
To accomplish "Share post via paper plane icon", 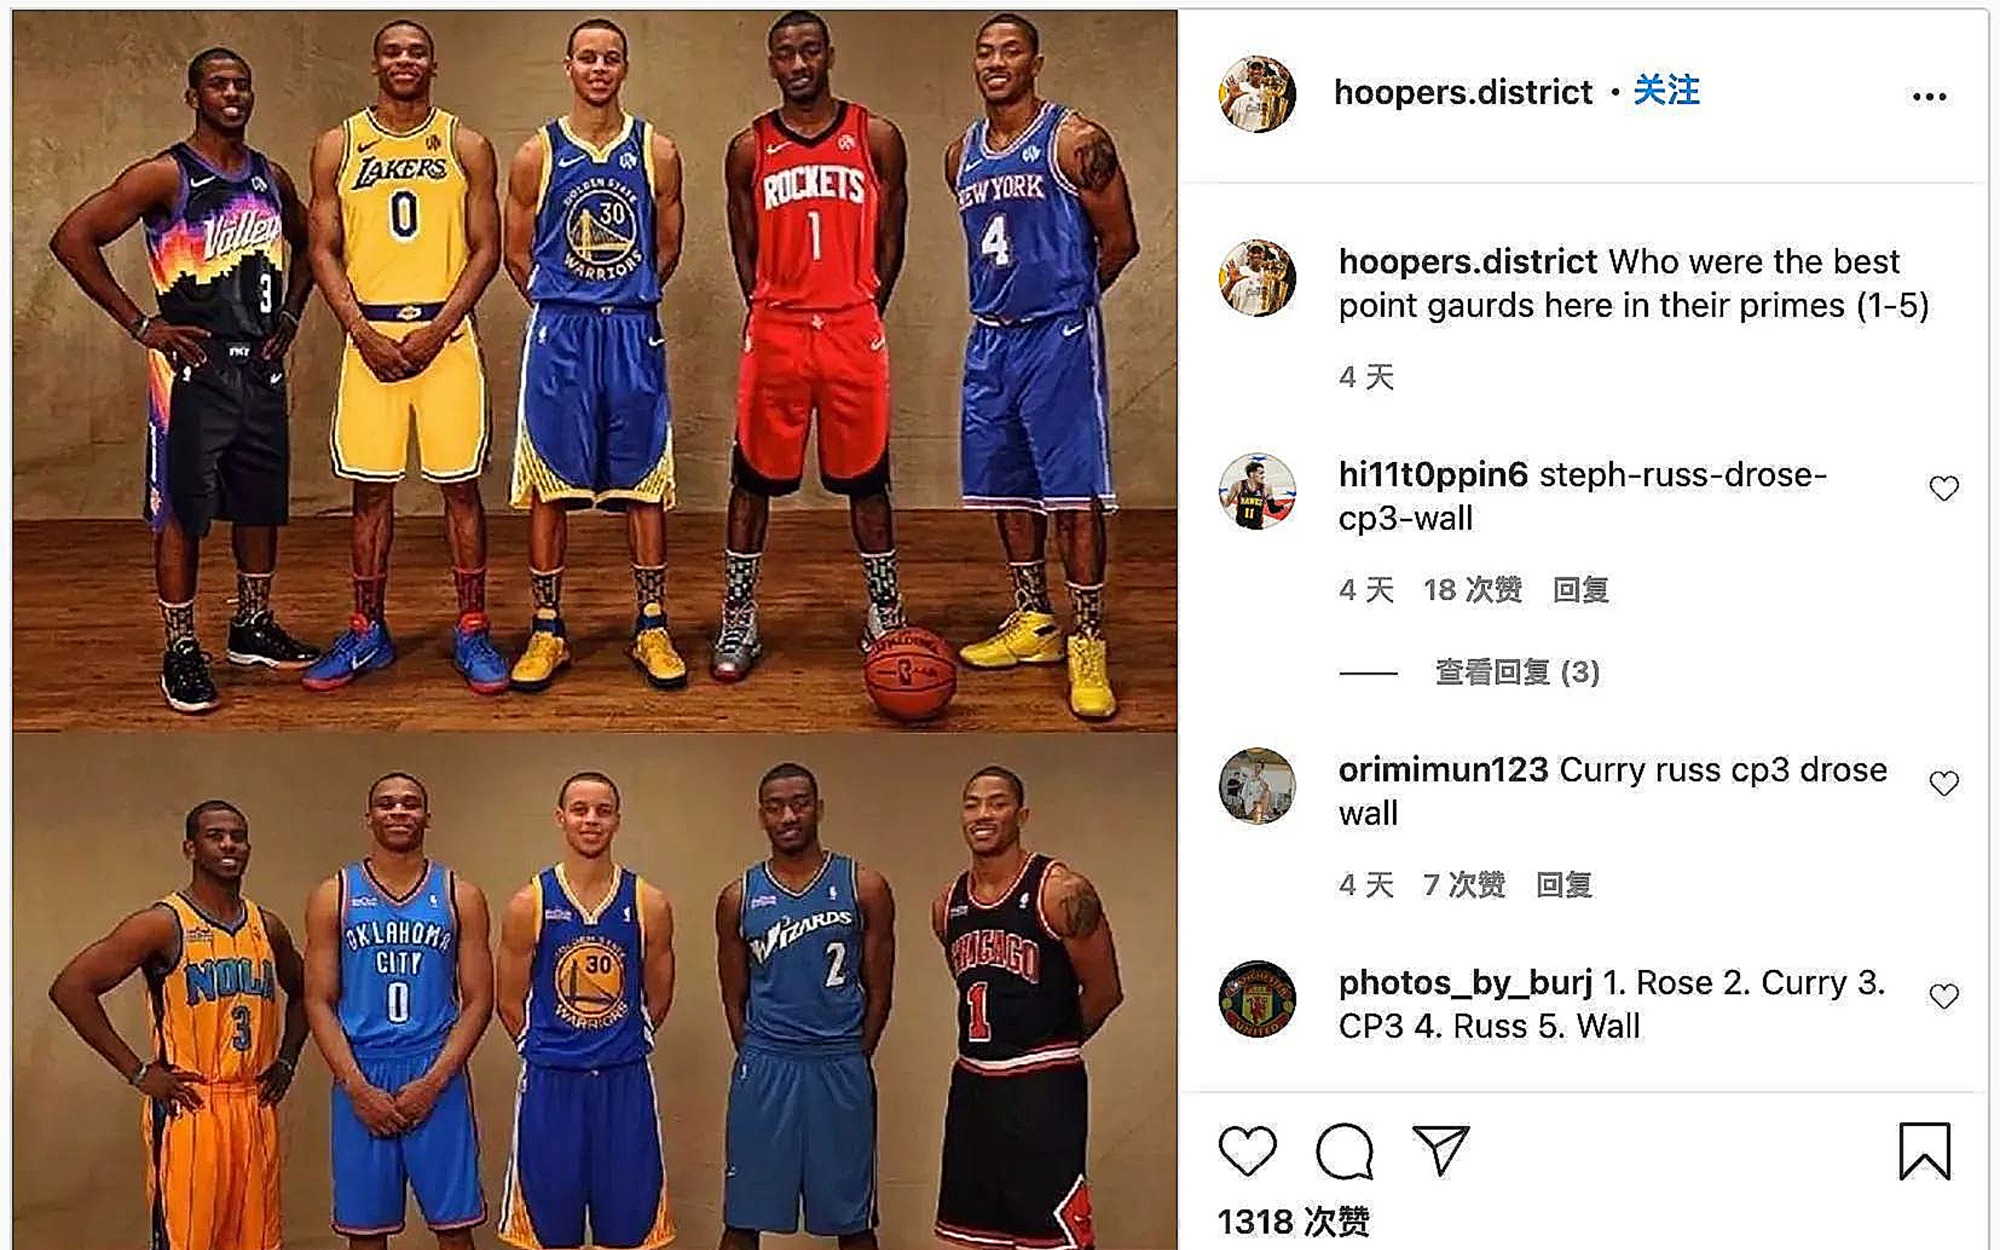I will 1440,1150.
